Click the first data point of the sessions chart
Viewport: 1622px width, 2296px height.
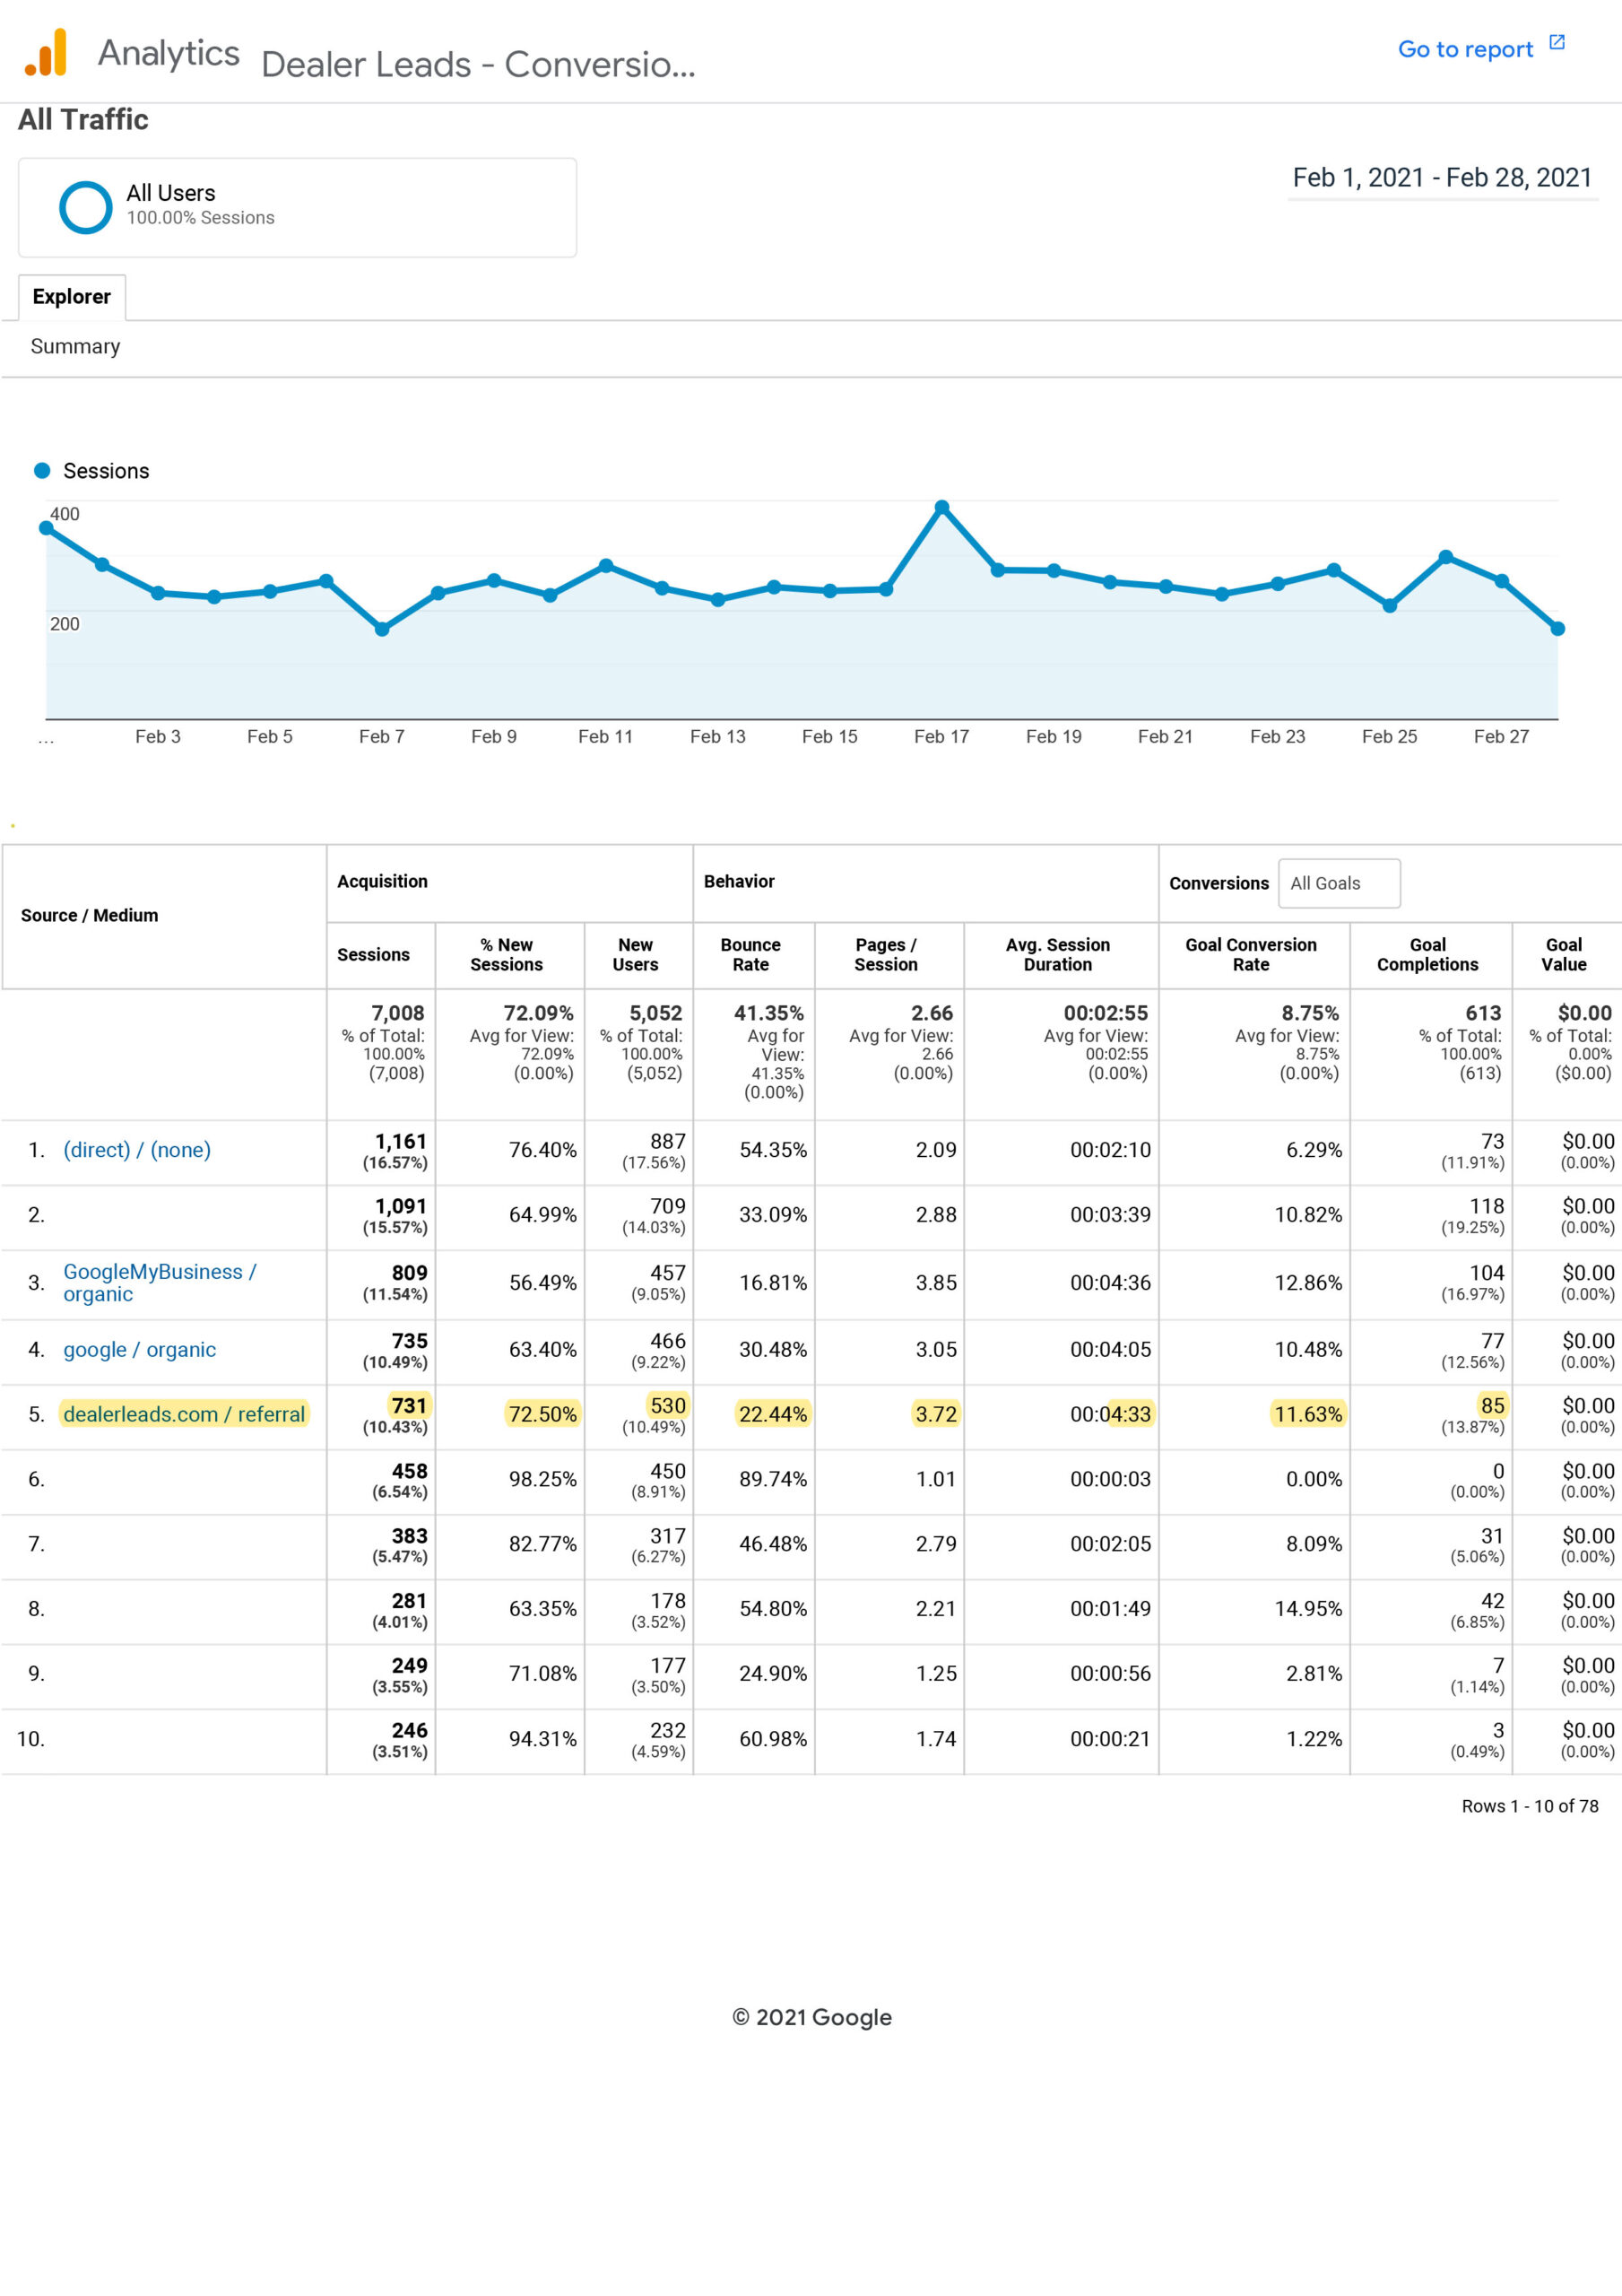pos(46,528)
